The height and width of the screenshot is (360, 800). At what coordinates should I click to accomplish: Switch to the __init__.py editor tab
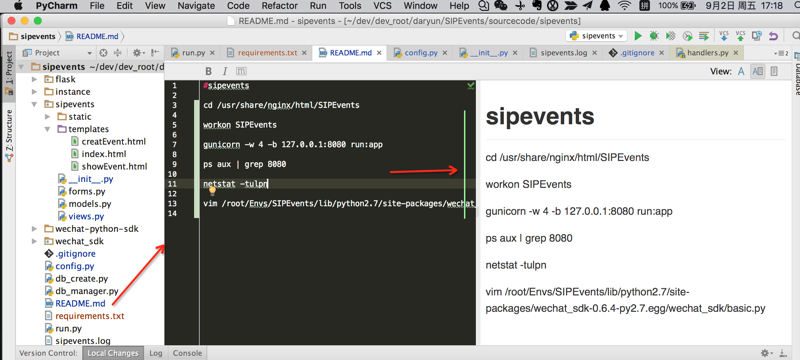[x=488, y=53]
